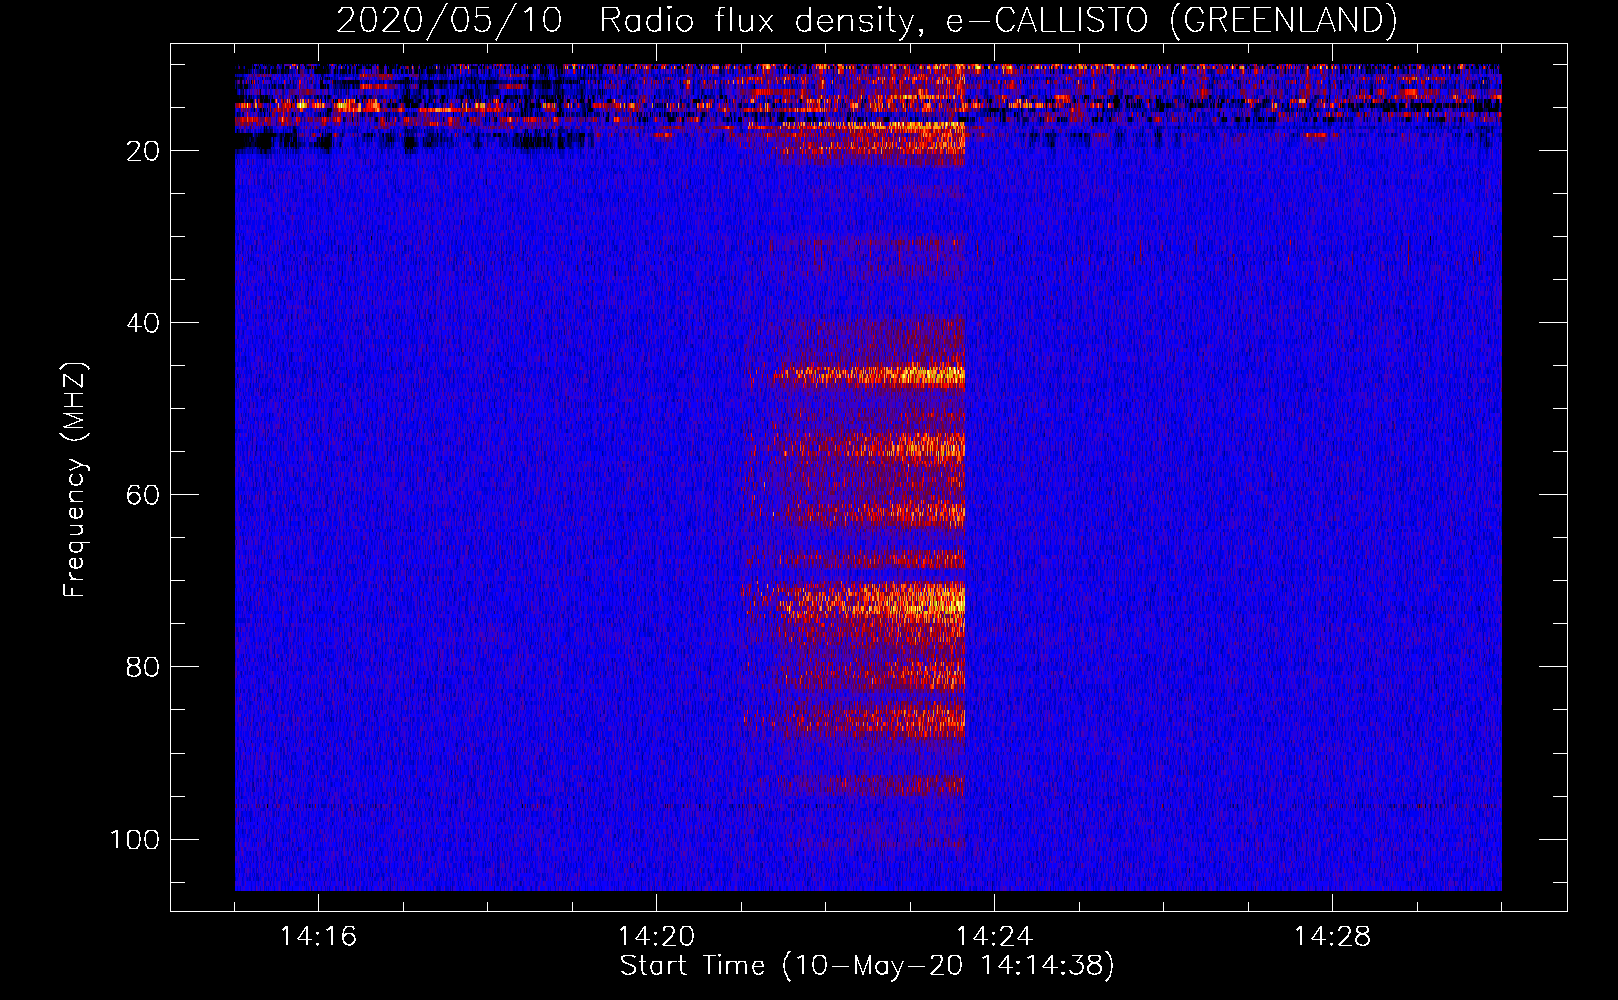Click the plot title "2020/05/10 Radio flux density, e-CALLISTO (GREENLAND)"

tap(866, 20)
